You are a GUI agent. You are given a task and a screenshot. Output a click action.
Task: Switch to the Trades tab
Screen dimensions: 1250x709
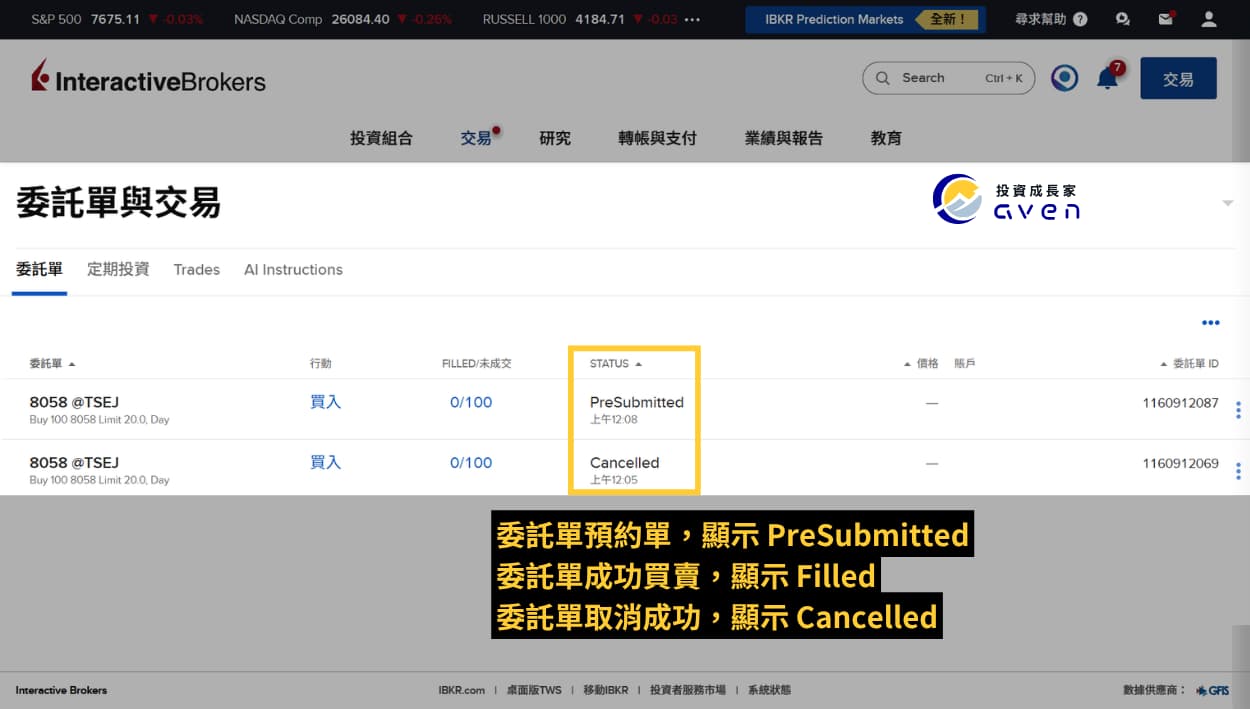point(196,269)
